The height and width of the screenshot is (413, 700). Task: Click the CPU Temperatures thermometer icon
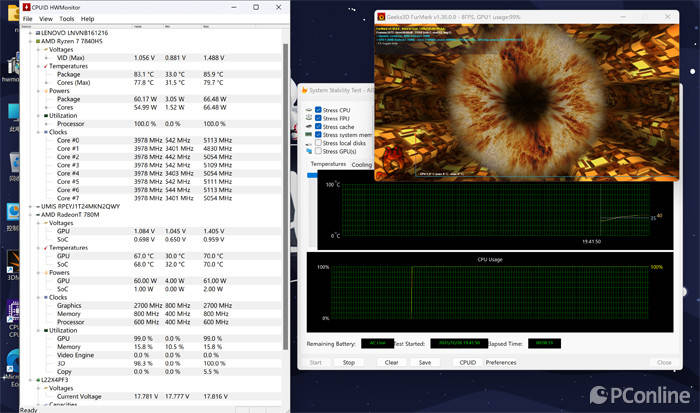(x=46, y=66)
